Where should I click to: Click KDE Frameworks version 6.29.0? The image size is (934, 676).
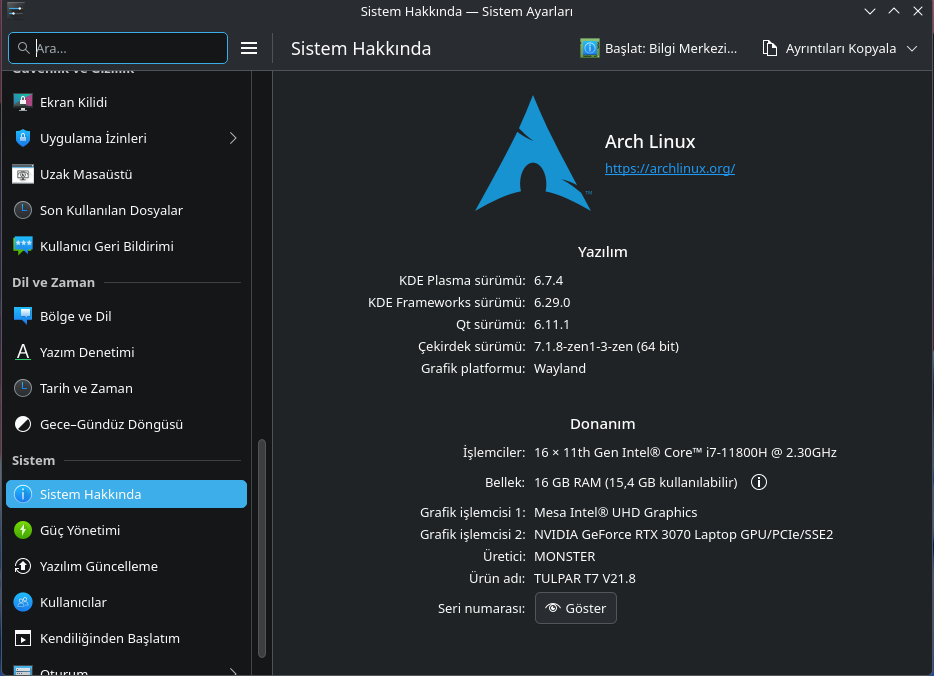pyautogui.click(x=552, y=303)
